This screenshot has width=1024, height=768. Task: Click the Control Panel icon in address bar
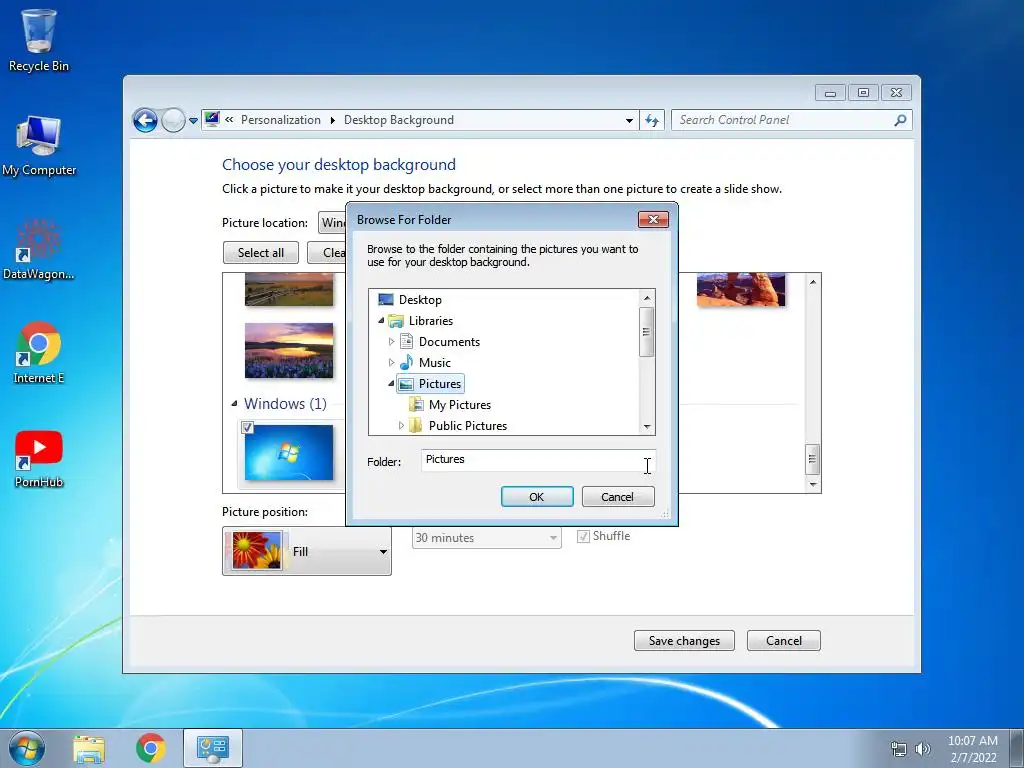coord(212,120)
